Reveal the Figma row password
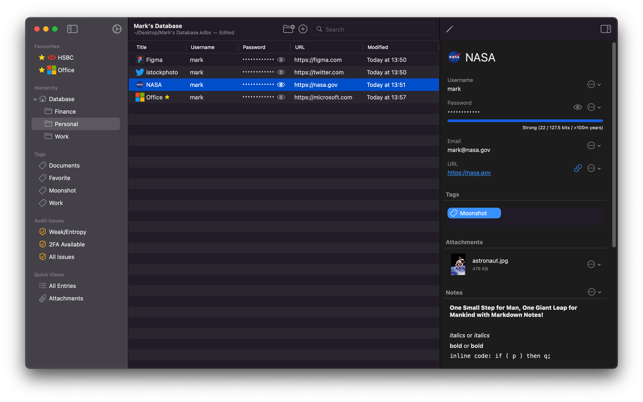Image resolution: width=643 pixels, height=402 pixels. [281, 60]
